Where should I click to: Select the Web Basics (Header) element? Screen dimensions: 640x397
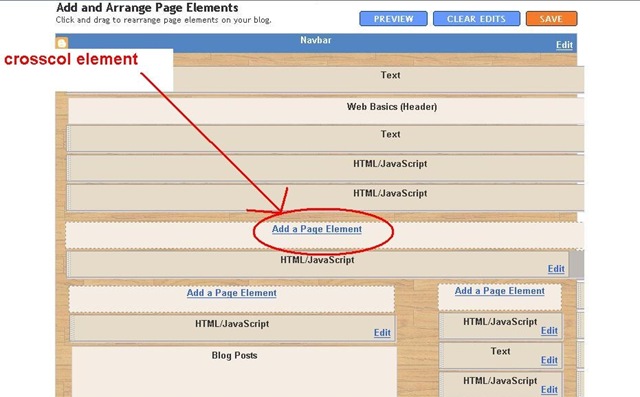tap(326, 111)
